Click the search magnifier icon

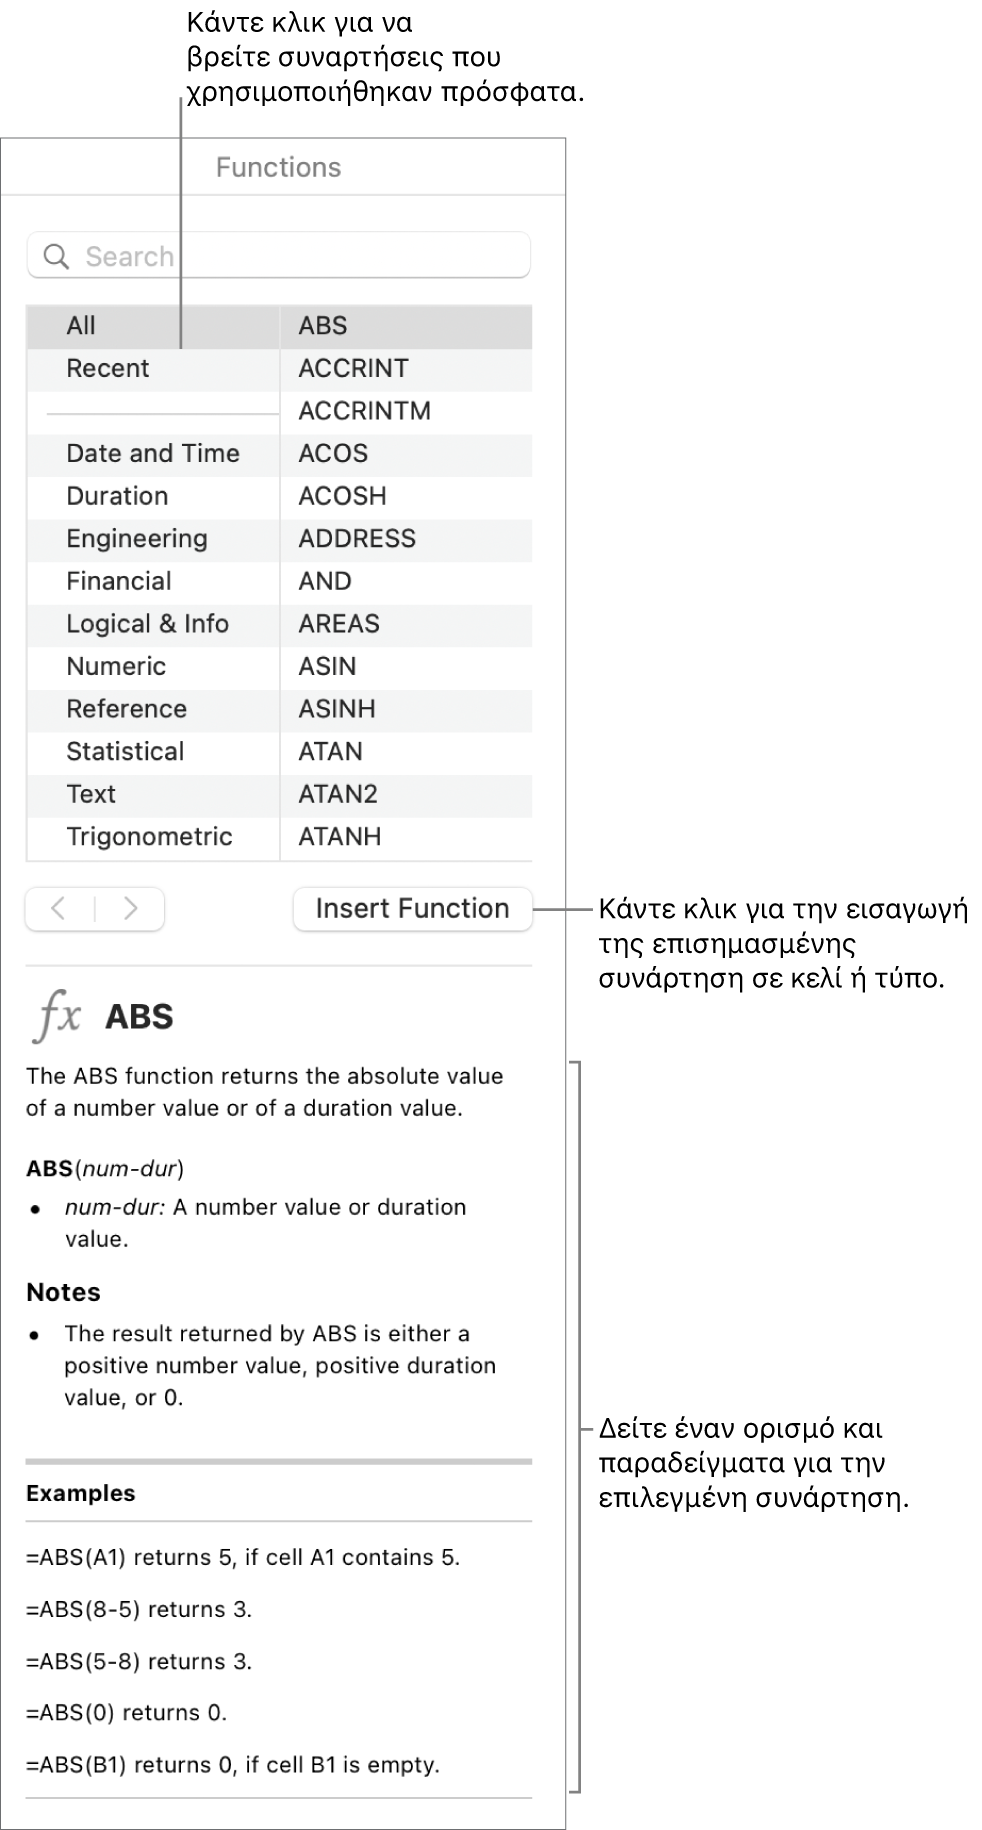click(x=57, y=257)
